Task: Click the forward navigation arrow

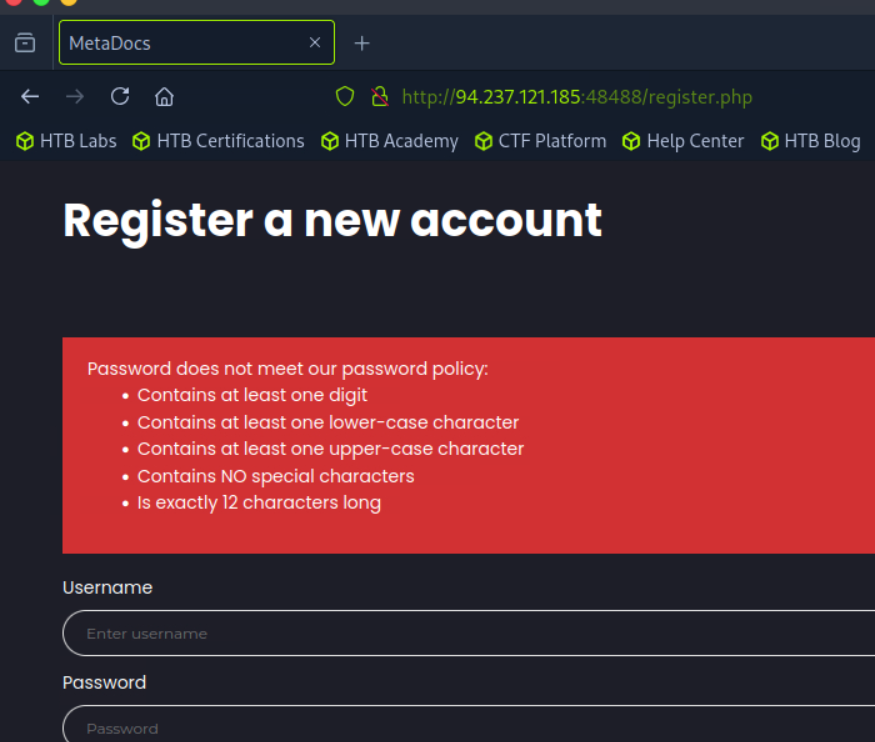Action: click(75, 97)
